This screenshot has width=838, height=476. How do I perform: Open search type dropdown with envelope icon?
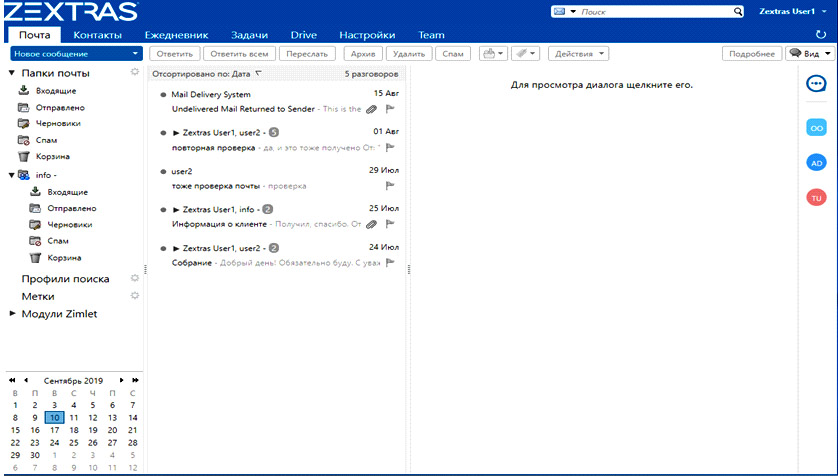coord(565,11)
